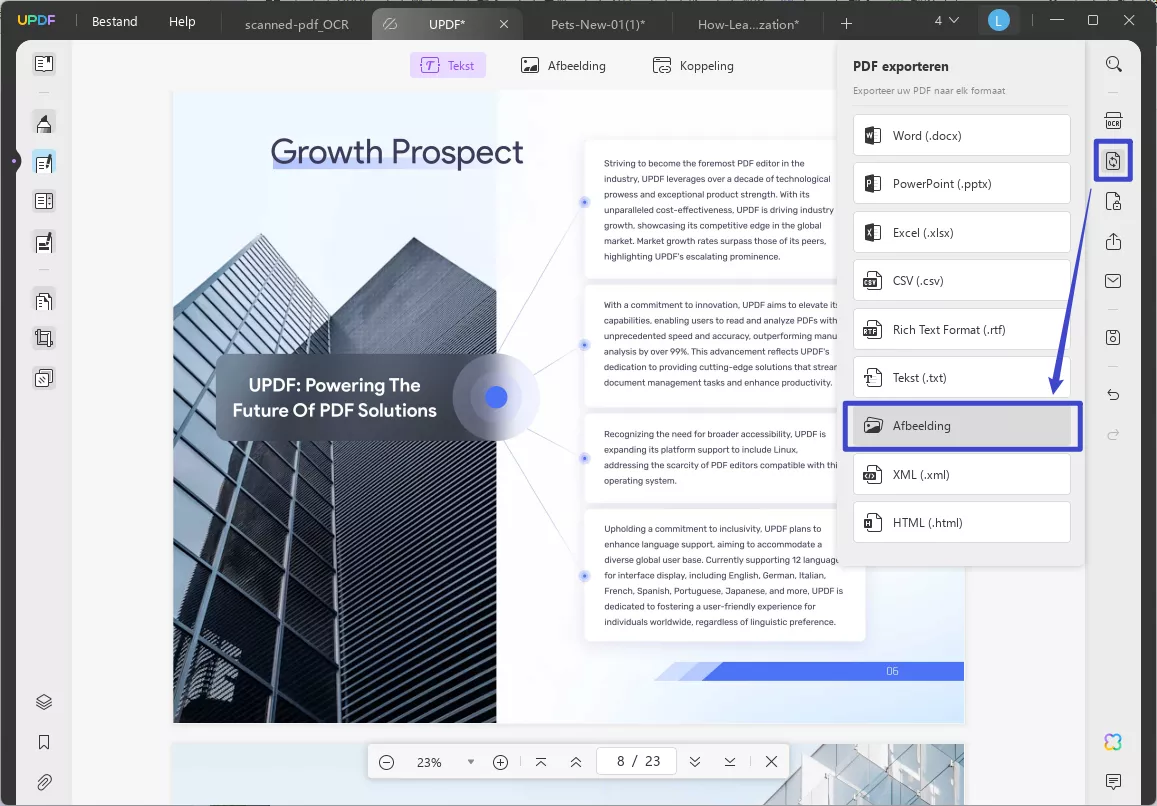Jump to the first page
This screenshot has width=1157, height=806.
point(541,762)
